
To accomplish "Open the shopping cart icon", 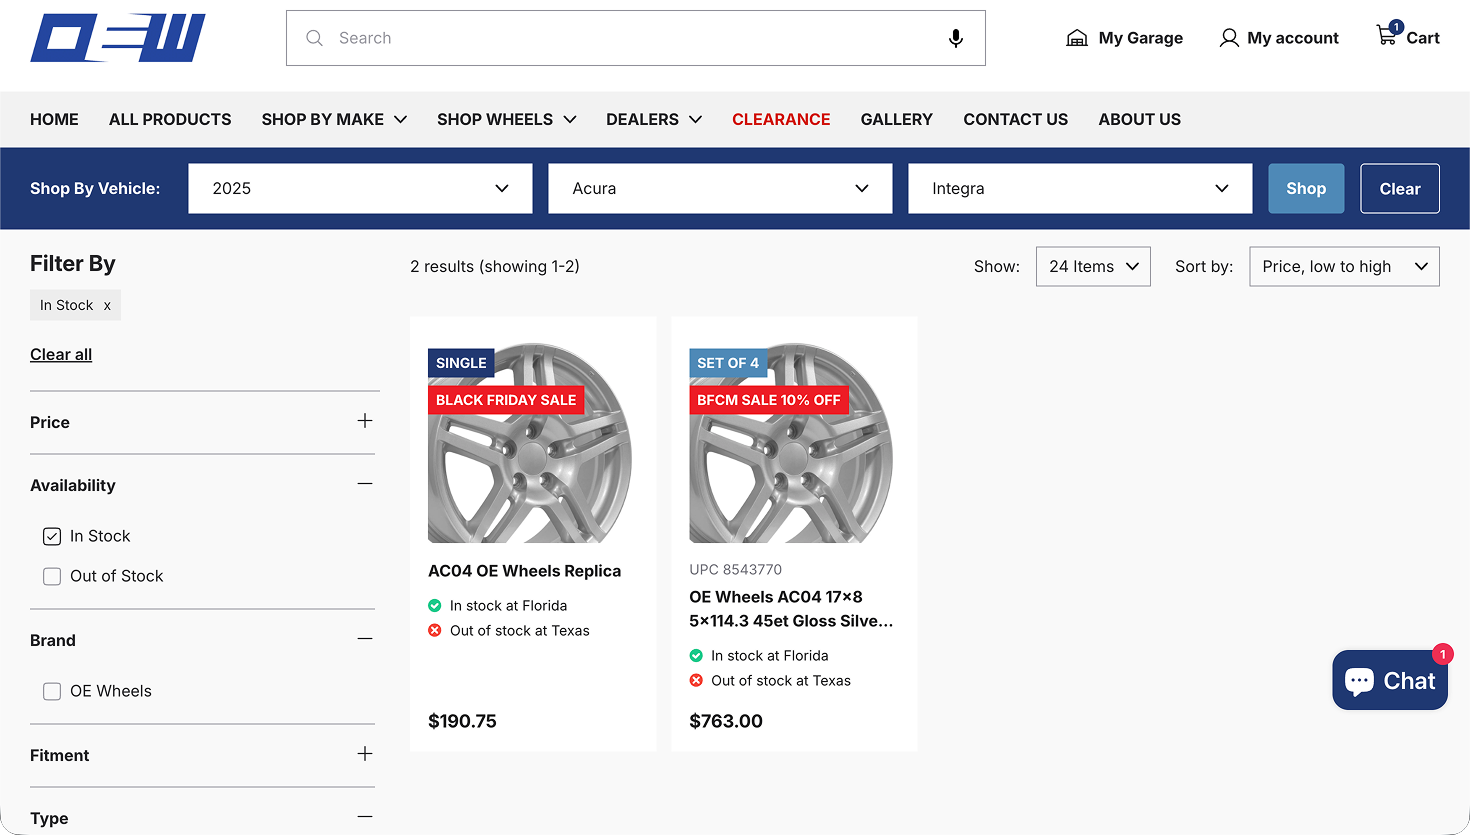I will (1387, 35).
